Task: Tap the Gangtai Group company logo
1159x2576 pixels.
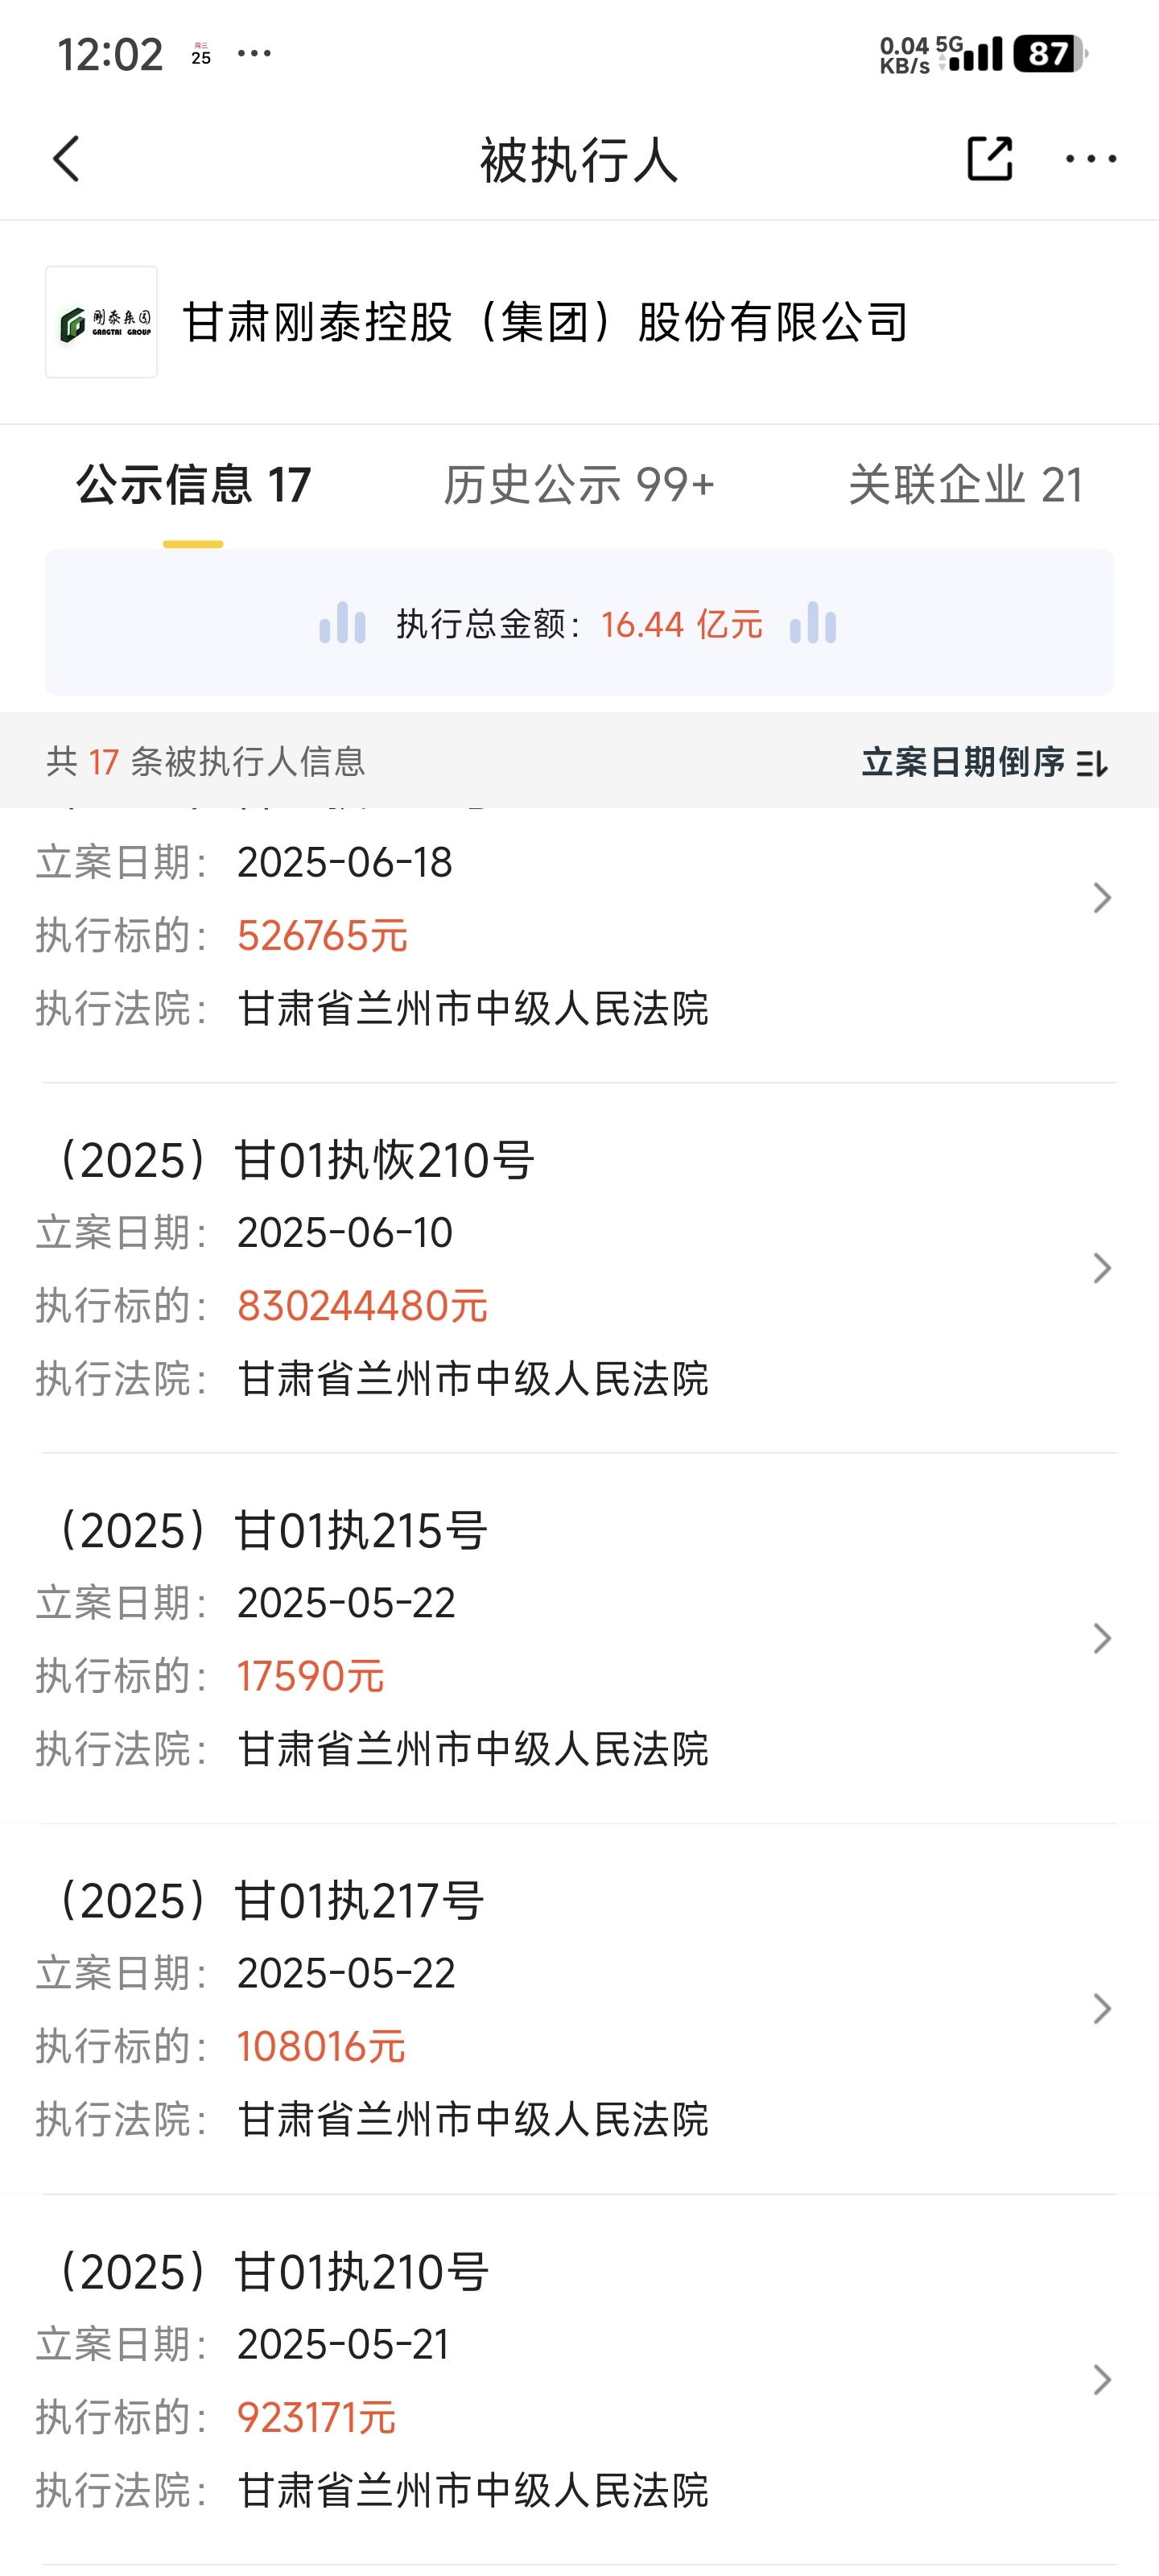Action: pos(101,322)
